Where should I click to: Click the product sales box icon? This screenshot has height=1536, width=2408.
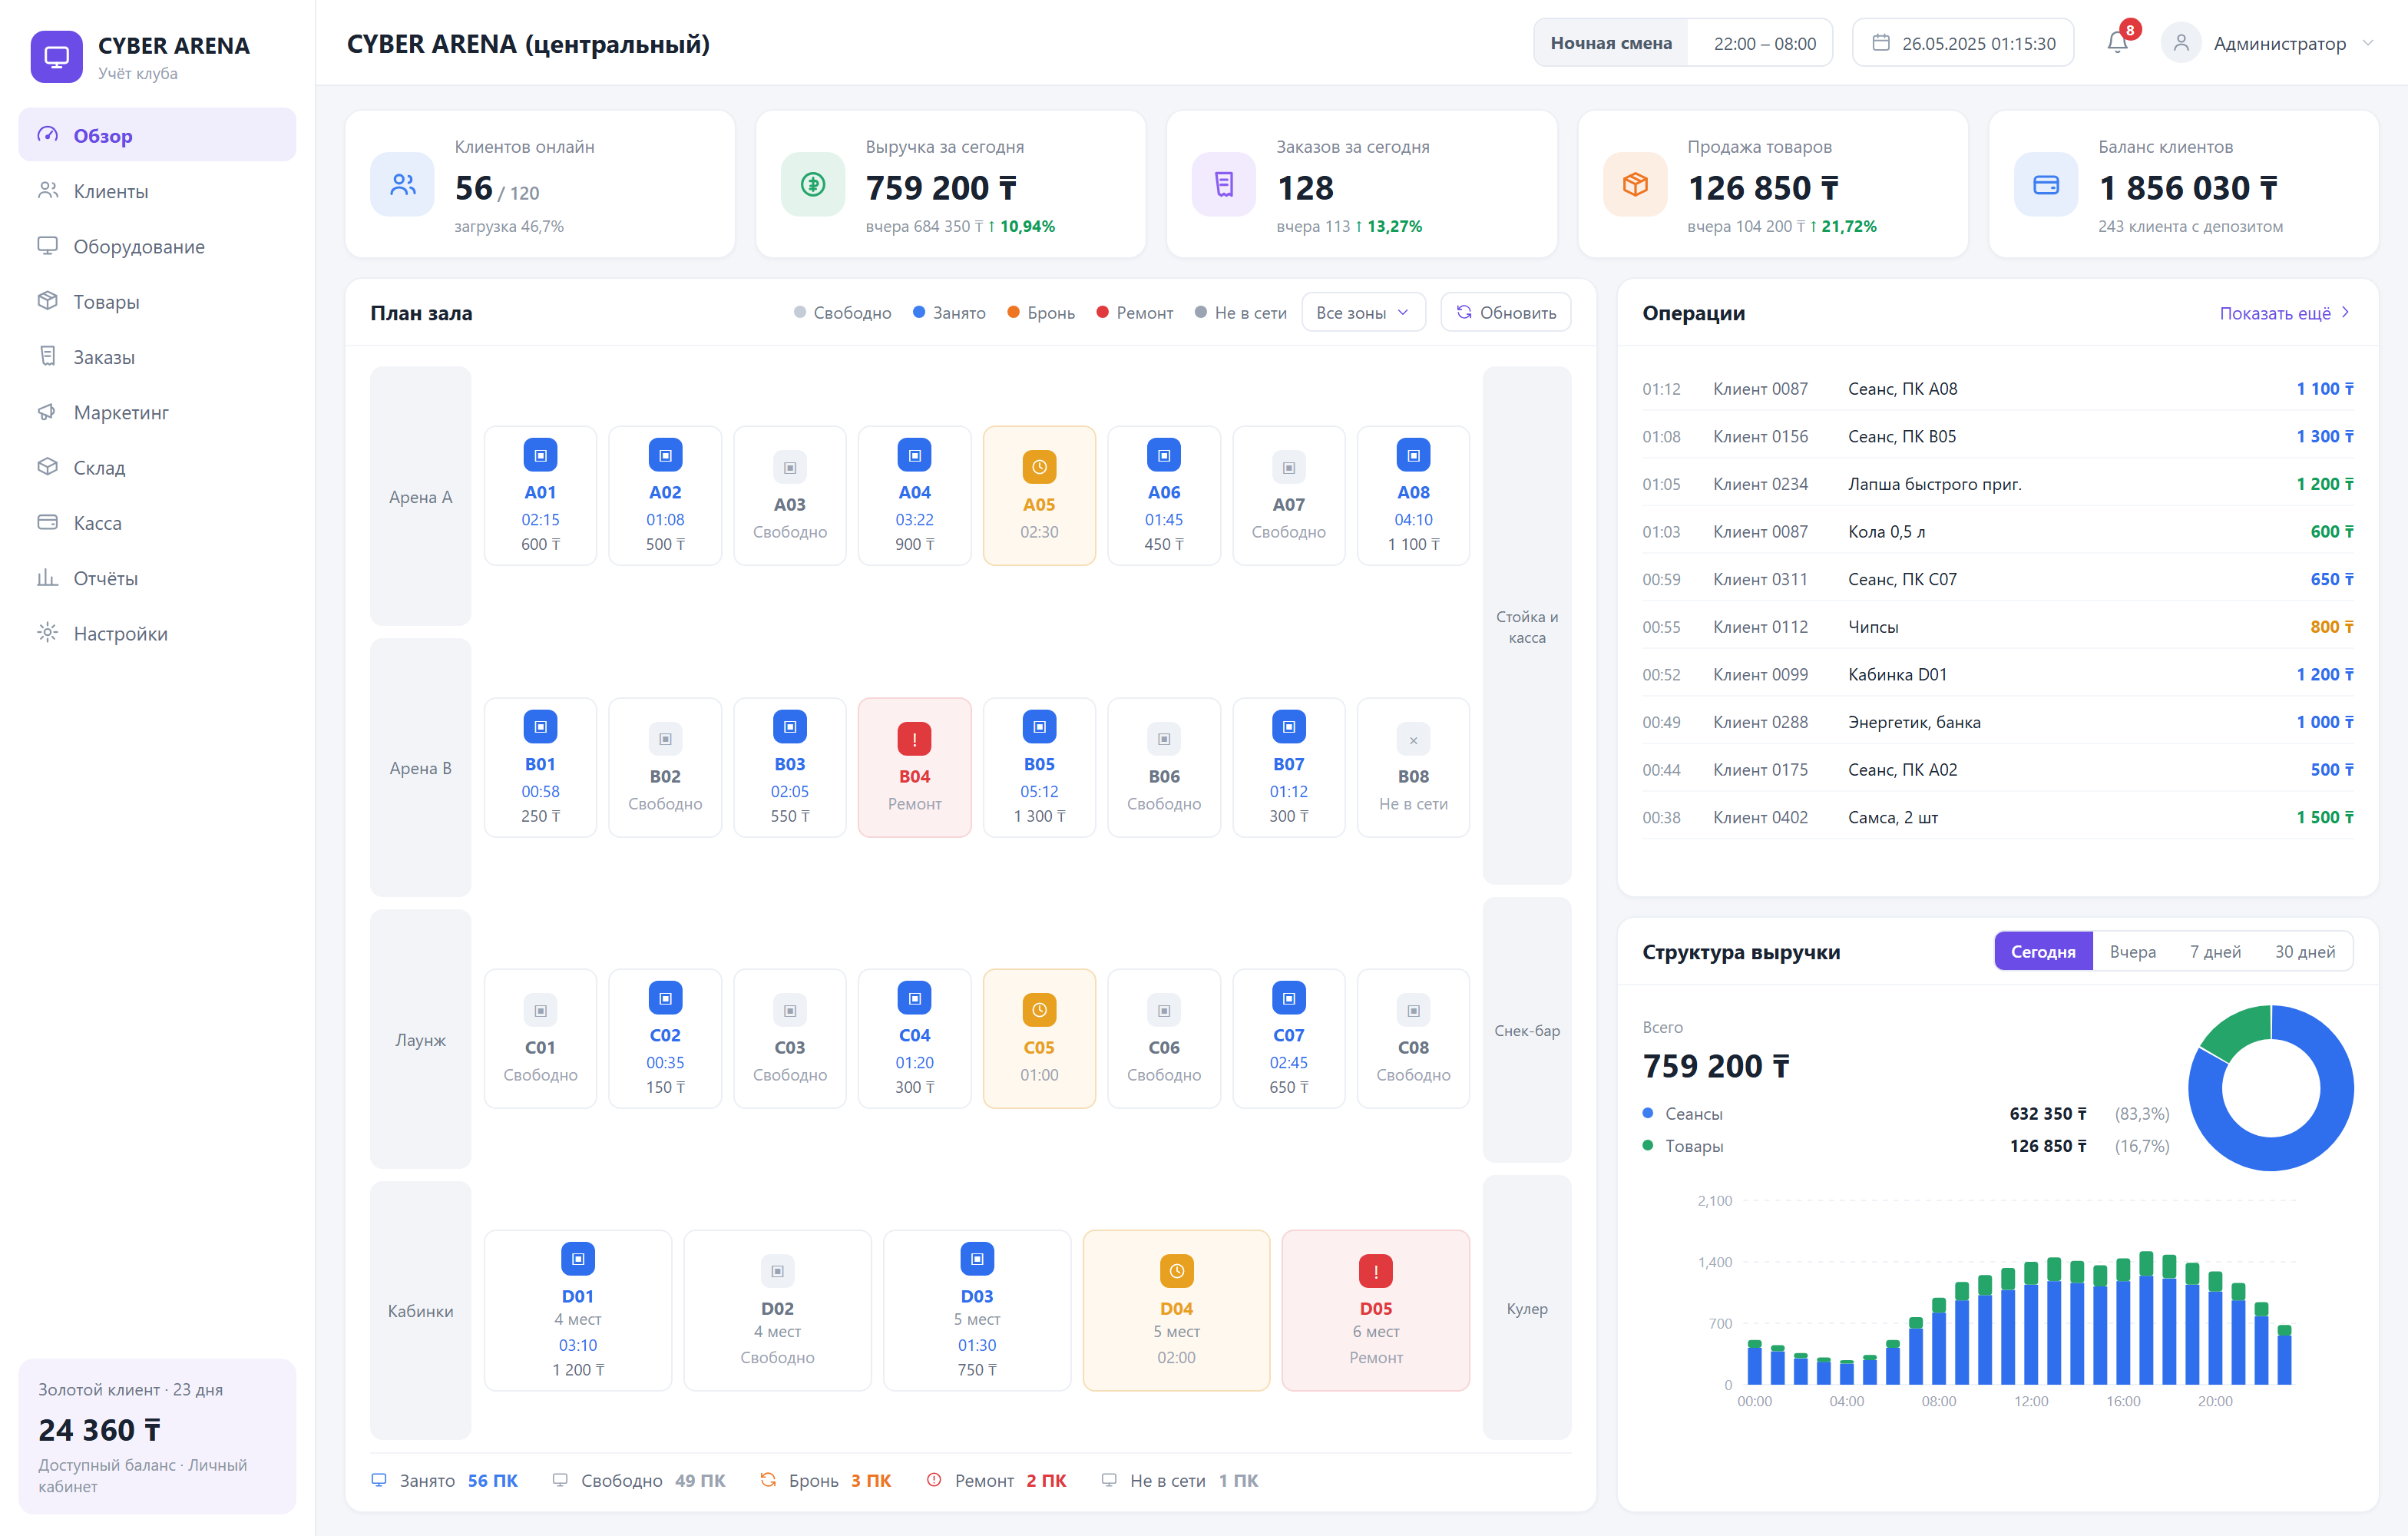tap(1635, 184)
